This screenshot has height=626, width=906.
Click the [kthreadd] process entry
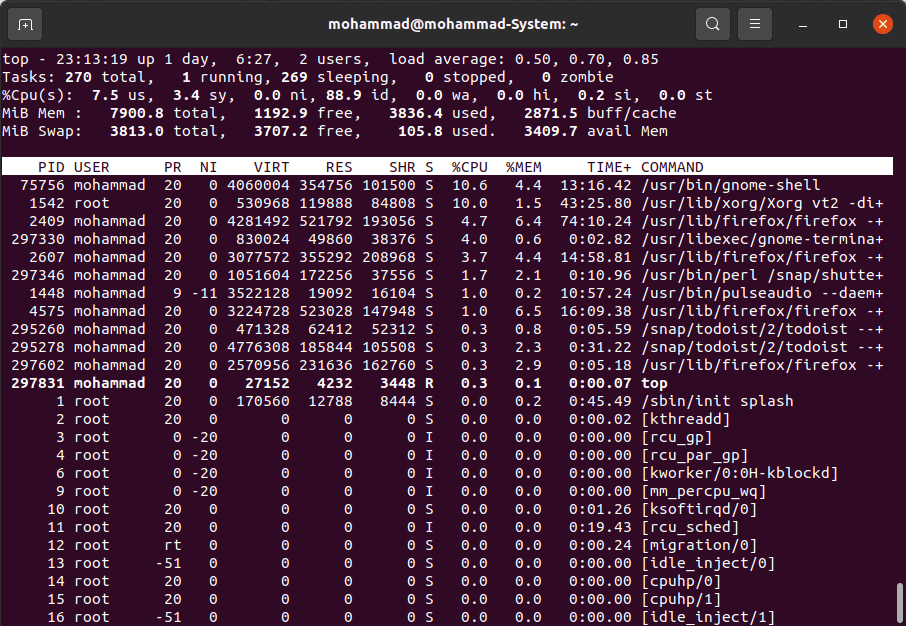685,419
